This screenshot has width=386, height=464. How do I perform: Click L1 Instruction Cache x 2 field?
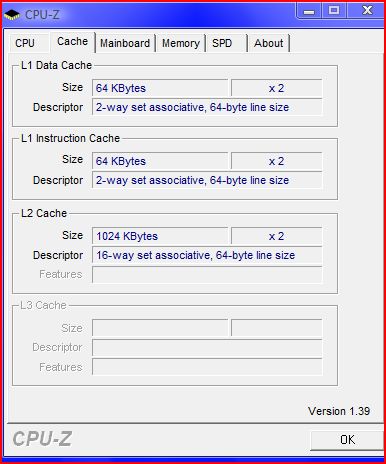276,161
